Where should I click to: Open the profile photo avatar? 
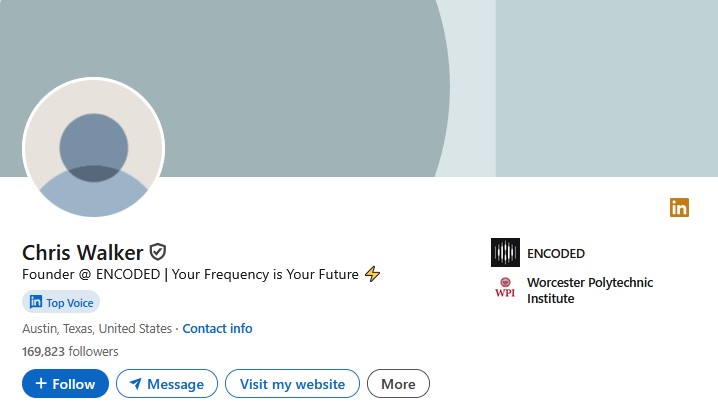pyautogui.click(x=93, y=148)
